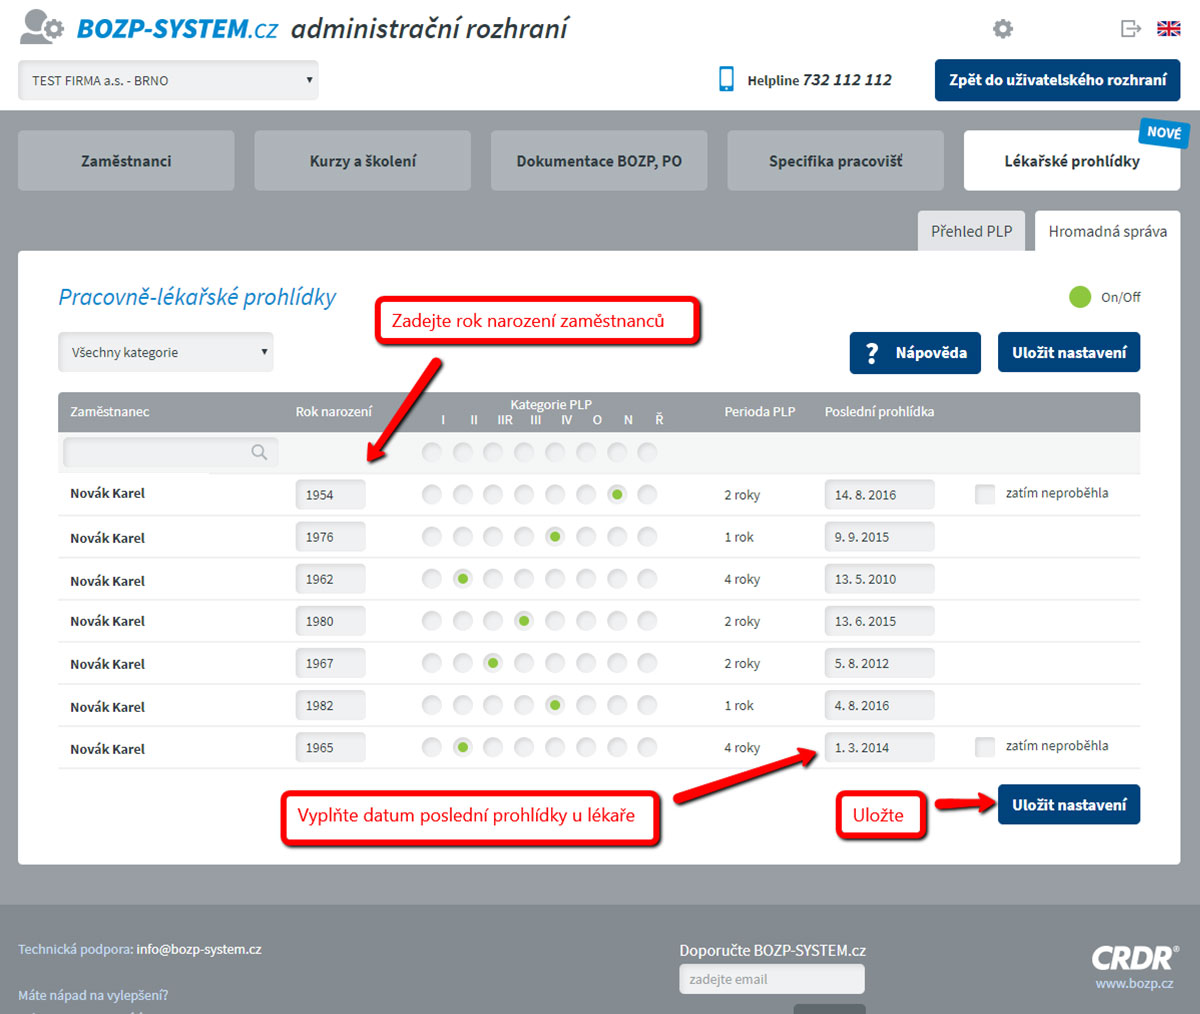Viewport: 1200px width, 1014px height.
Task: Open the Zaměstnanci tab
Action: (x=126, y=161)
